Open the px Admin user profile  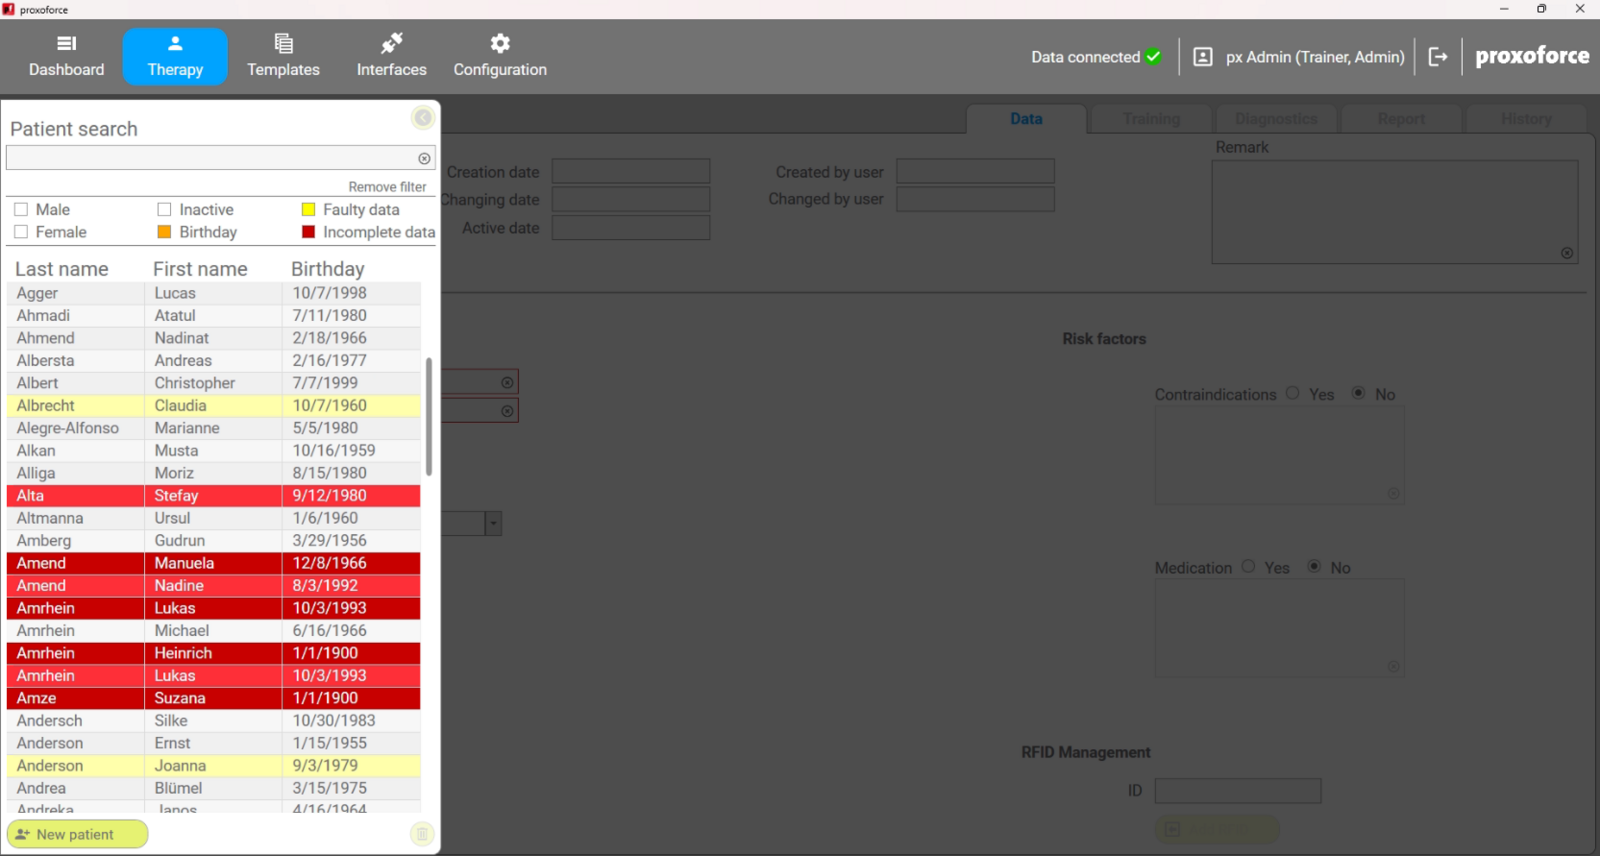click(x=1300, y=57)
